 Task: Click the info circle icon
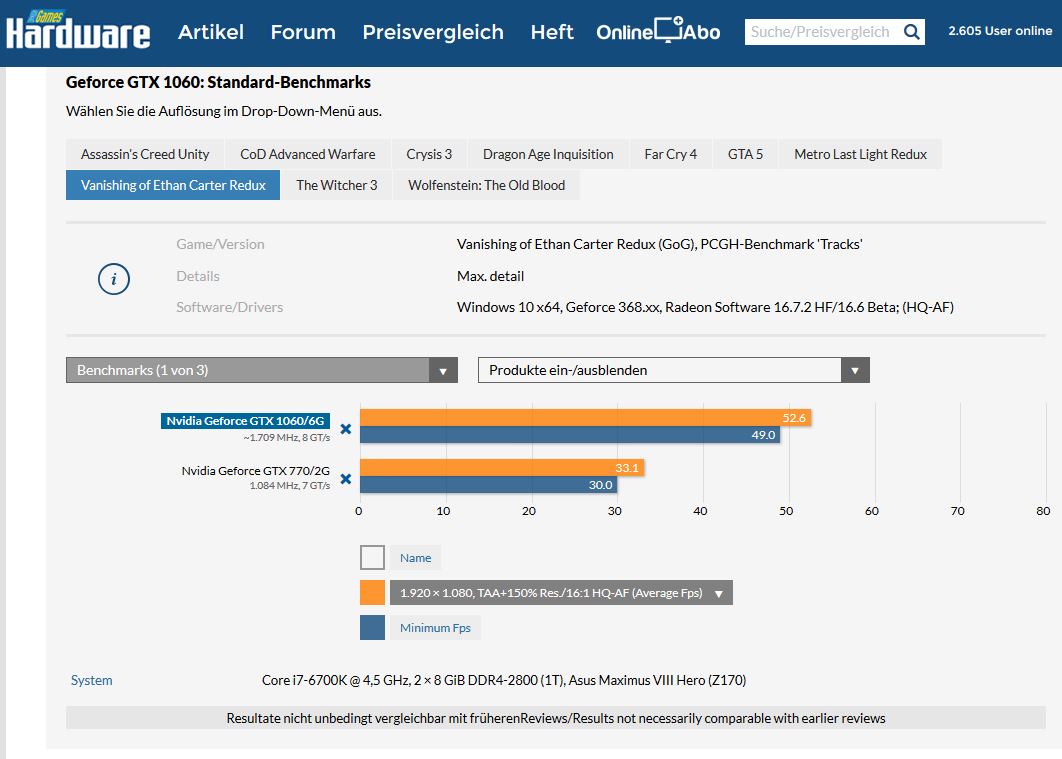pos(114,279)
